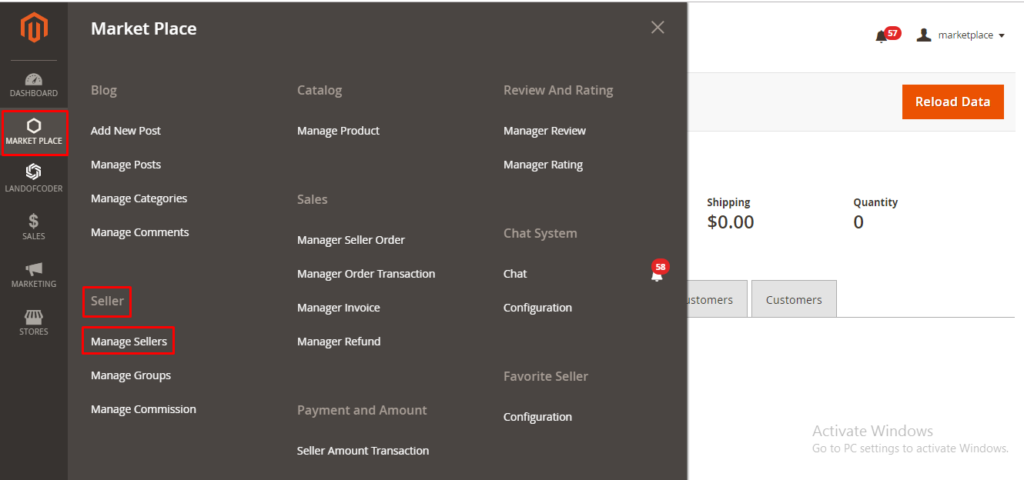Click the Quantity 0 value
Image resolution: width=1024 pixels, height=480 pixels.
(x=858, y=222)
